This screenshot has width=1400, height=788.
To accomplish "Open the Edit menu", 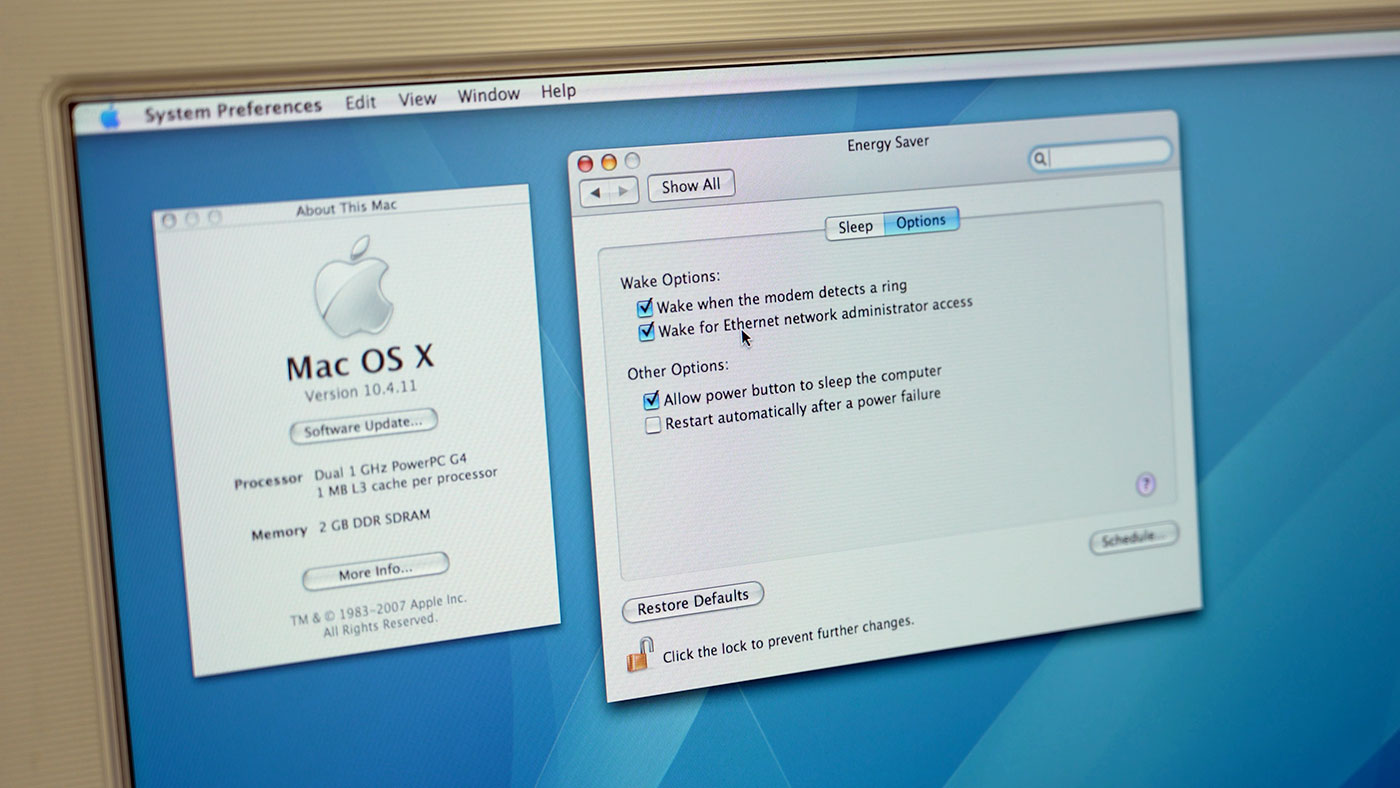I will point(361,102).
